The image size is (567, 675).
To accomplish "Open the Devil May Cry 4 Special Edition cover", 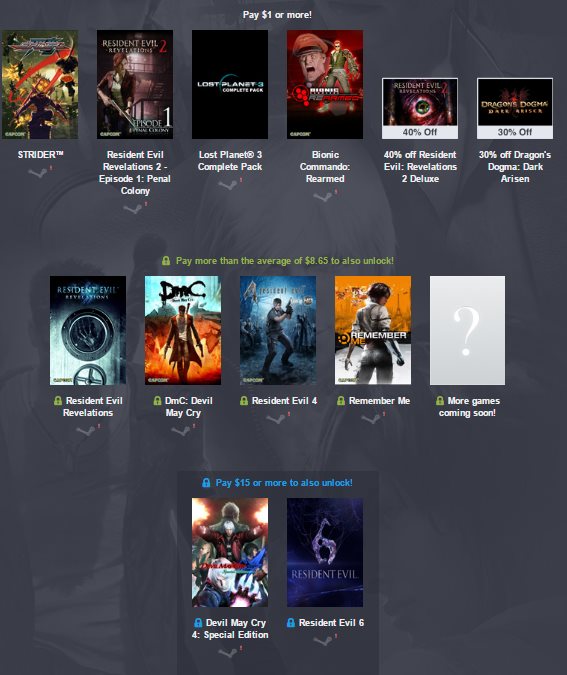I will (x=230, y=552).
